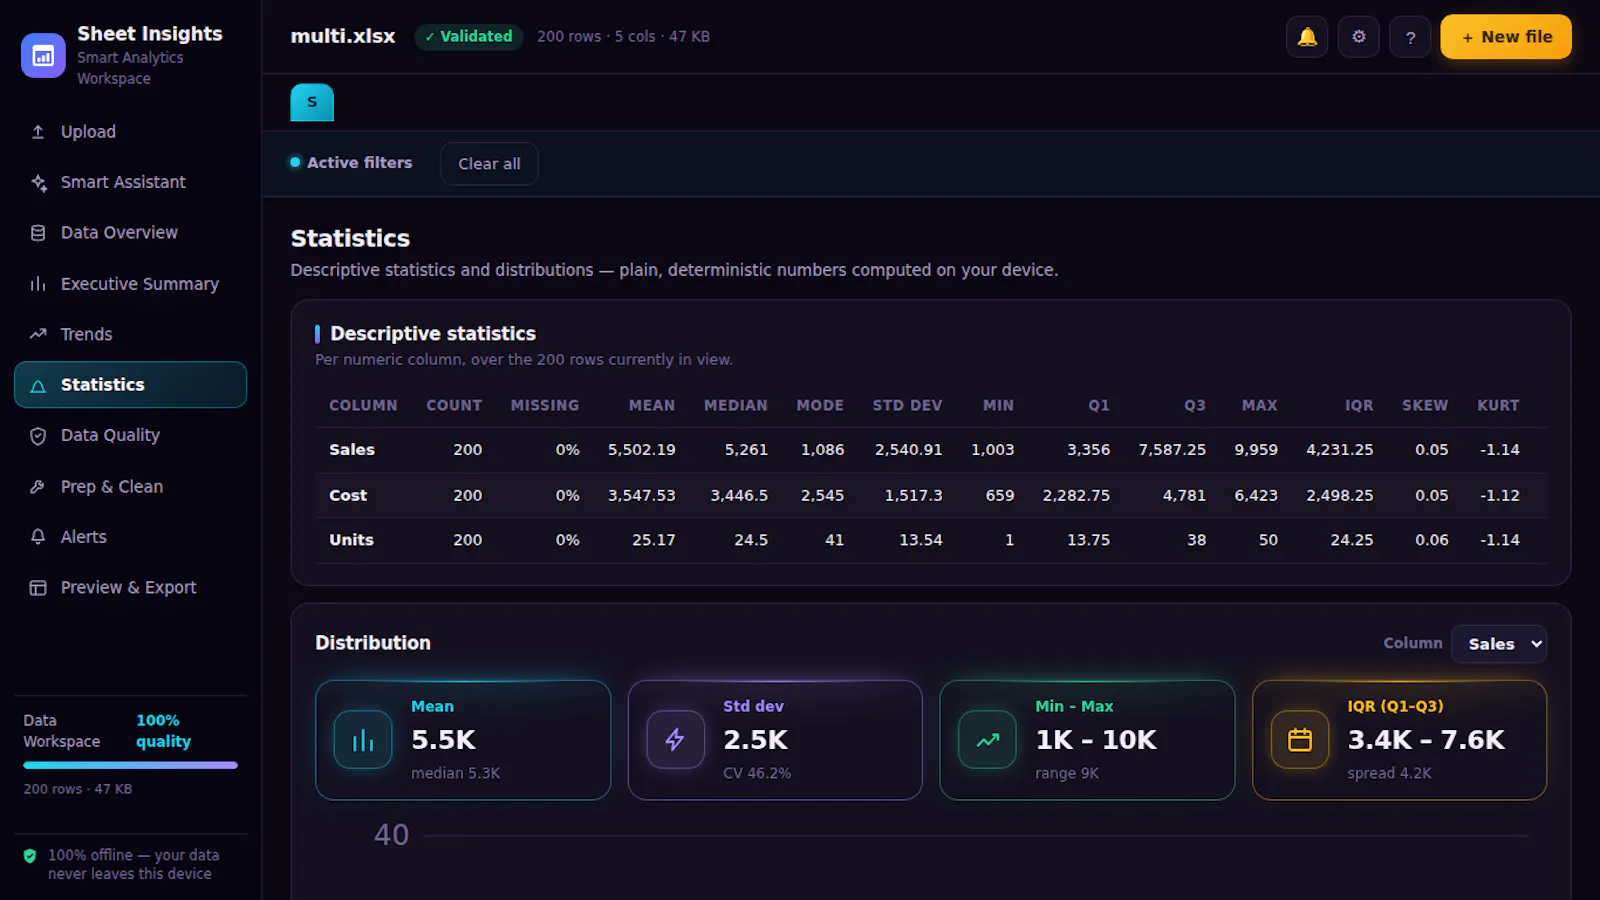Open Smart Assistant menu item
This screenshot has width=1600, height=900.
[130, 182]
